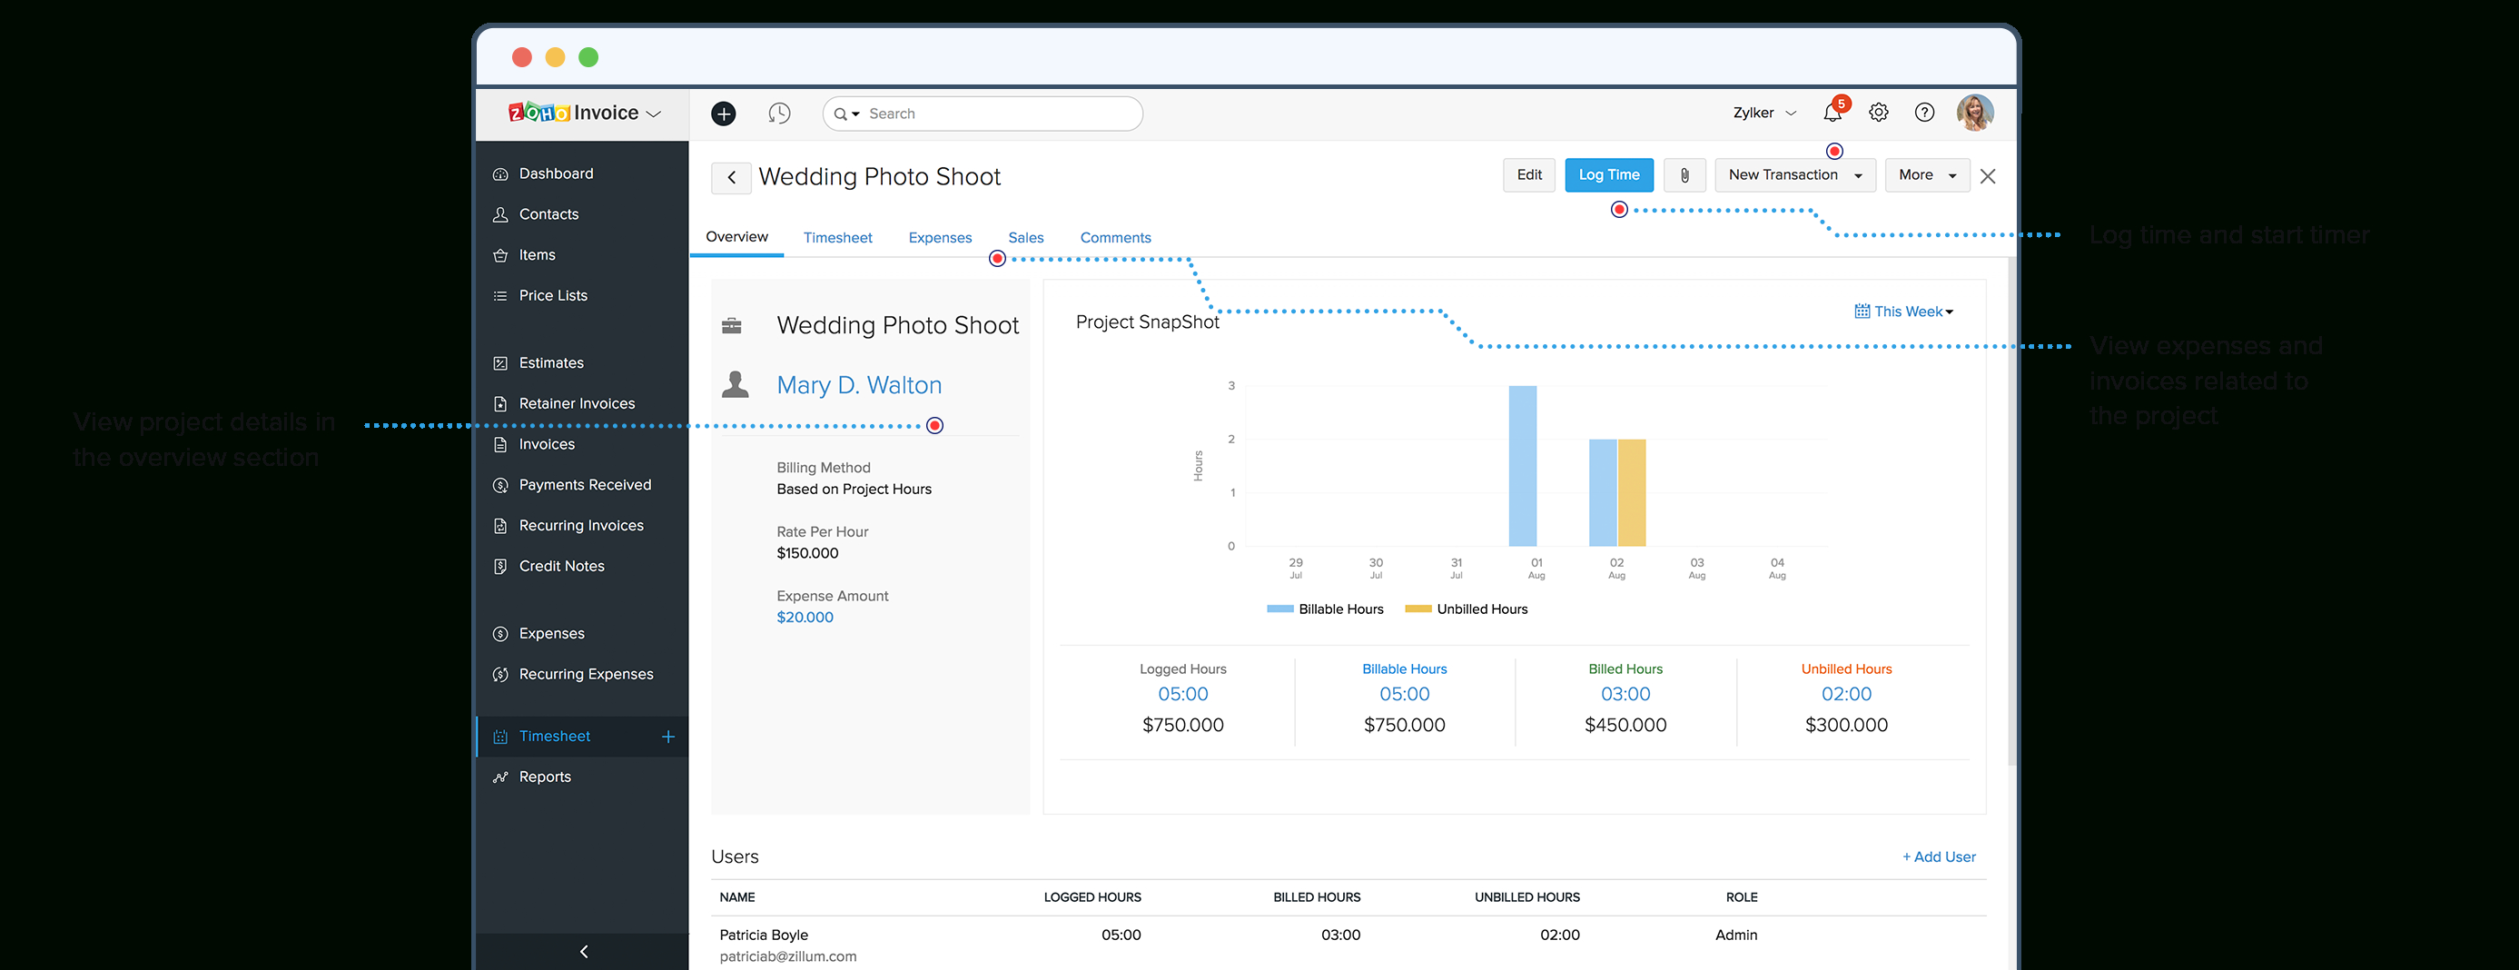The height and width of the screenshot is (970, 2519).
Task: Open the quick create plus menu
Action: pyautogui.click(x=723, y=113)
